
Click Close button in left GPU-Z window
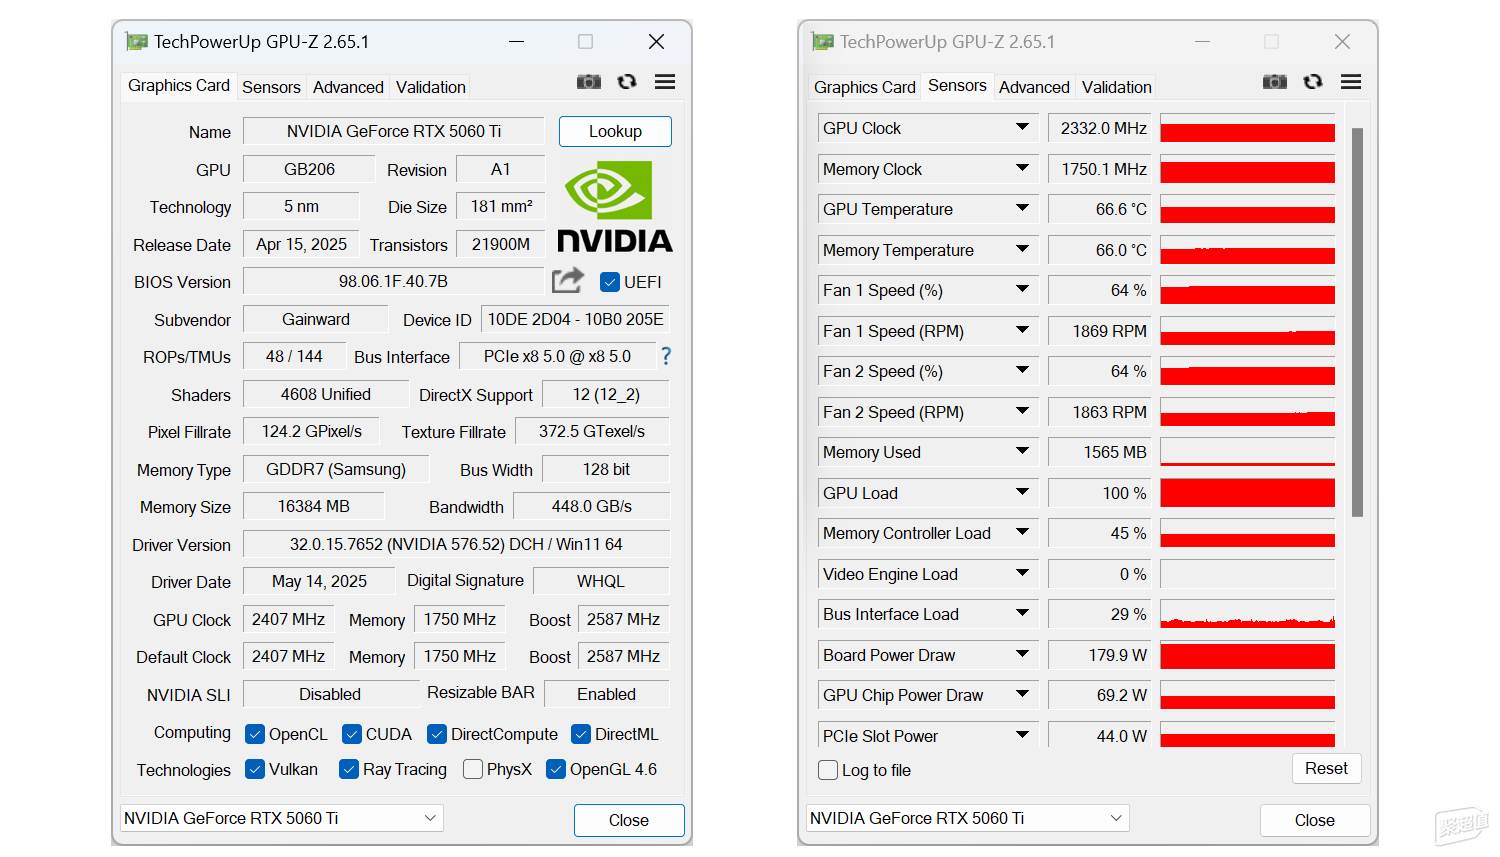(629, 820)
